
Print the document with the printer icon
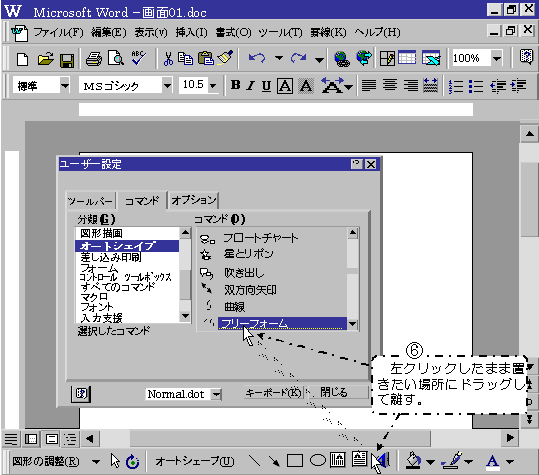[94, 59]
